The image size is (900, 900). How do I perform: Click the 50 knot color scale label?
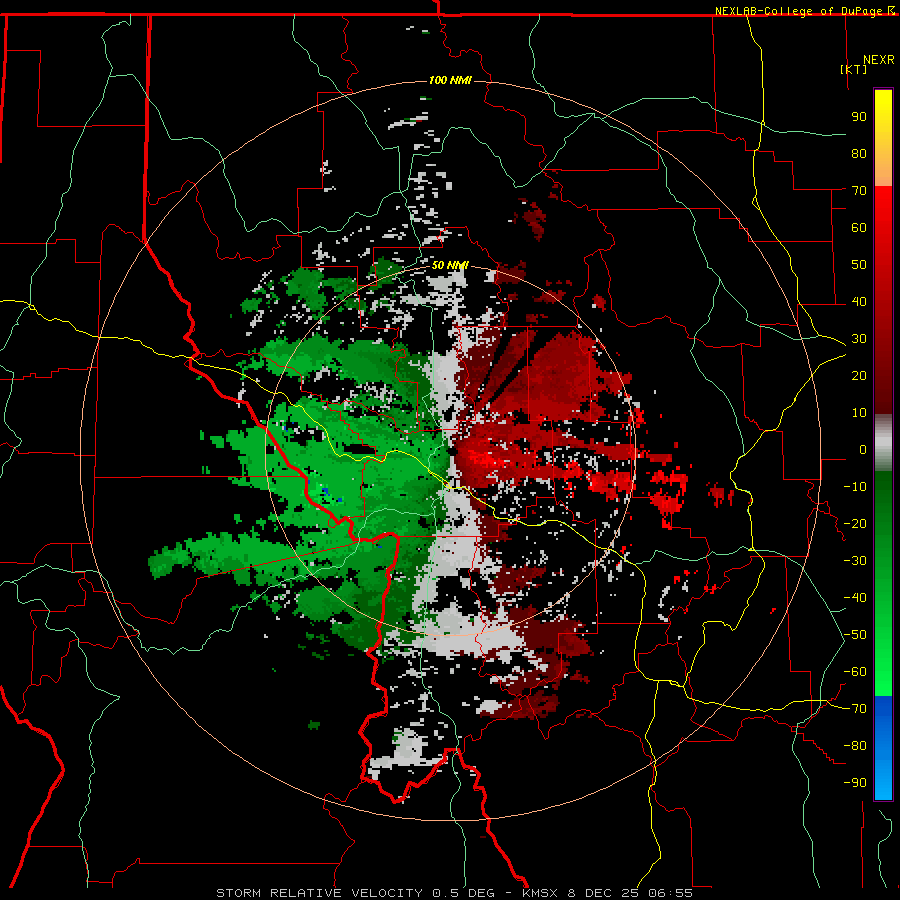(x=859, y=265)
